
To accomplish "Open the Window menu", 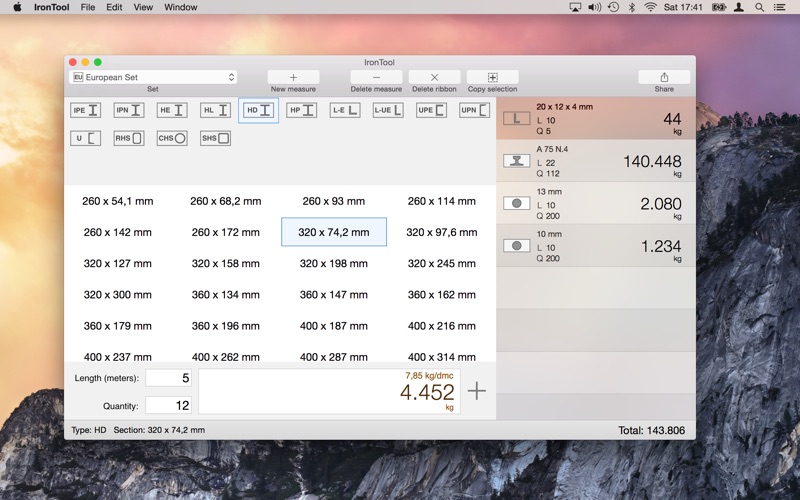I will pyautogui.click(x=180, y=7).
